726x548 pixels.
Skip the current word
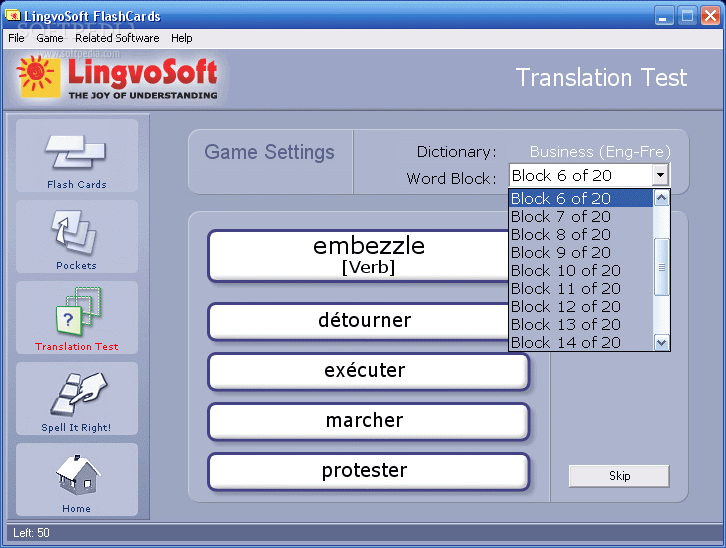point(619,476)
